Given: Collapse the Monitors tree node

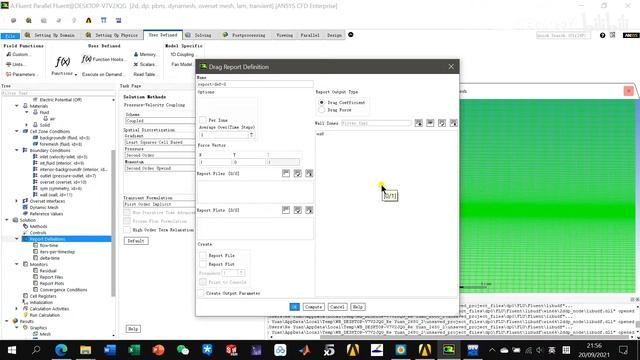Looking at the screenshot, I should point(17,264).
